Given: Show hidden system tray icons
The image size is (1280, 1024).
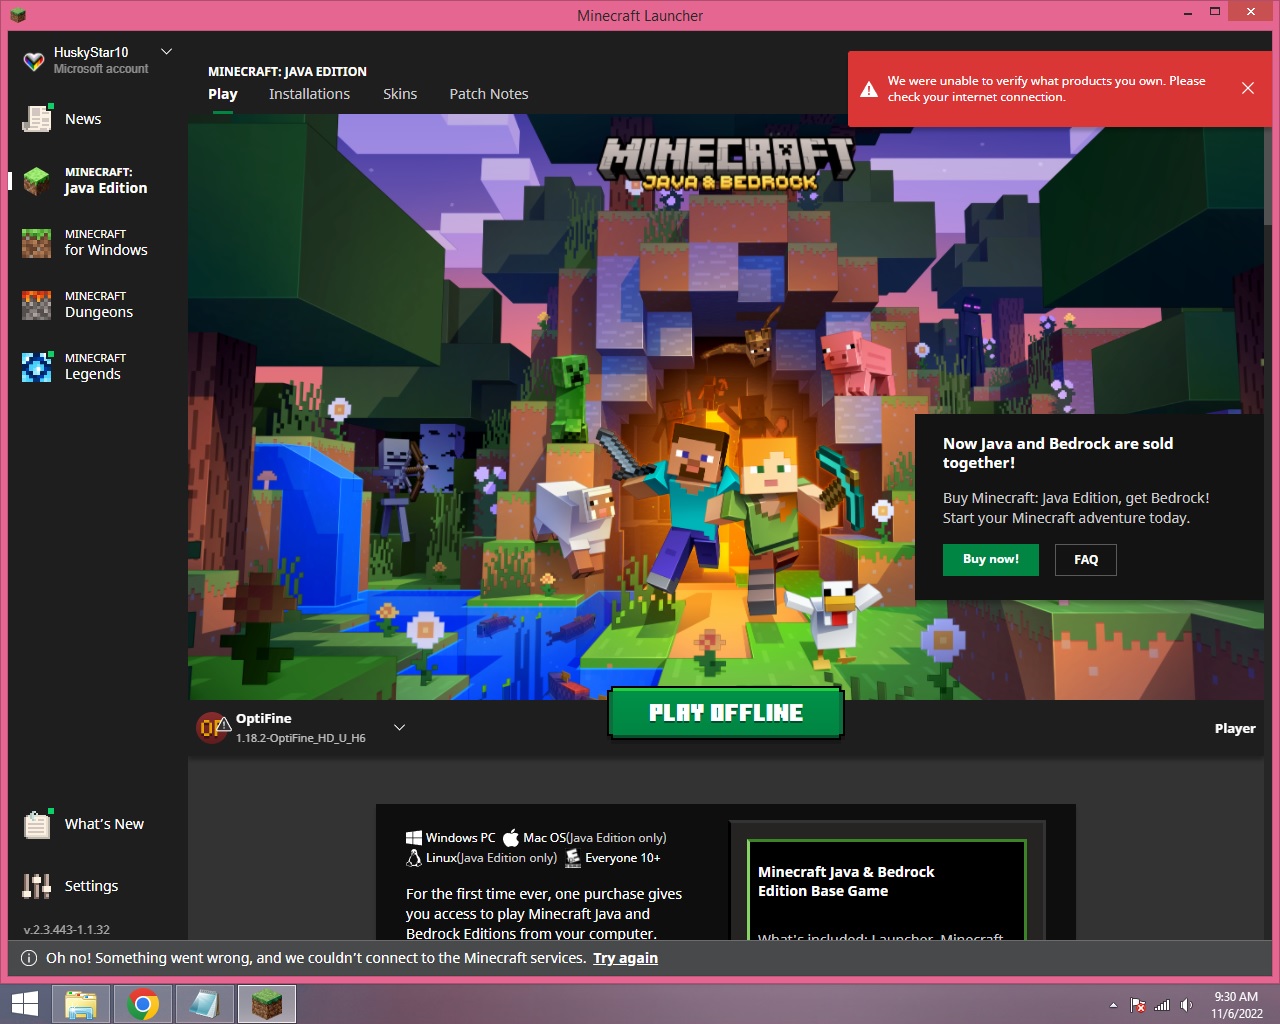Looking at the screenshot, I should [1113, 1005].
